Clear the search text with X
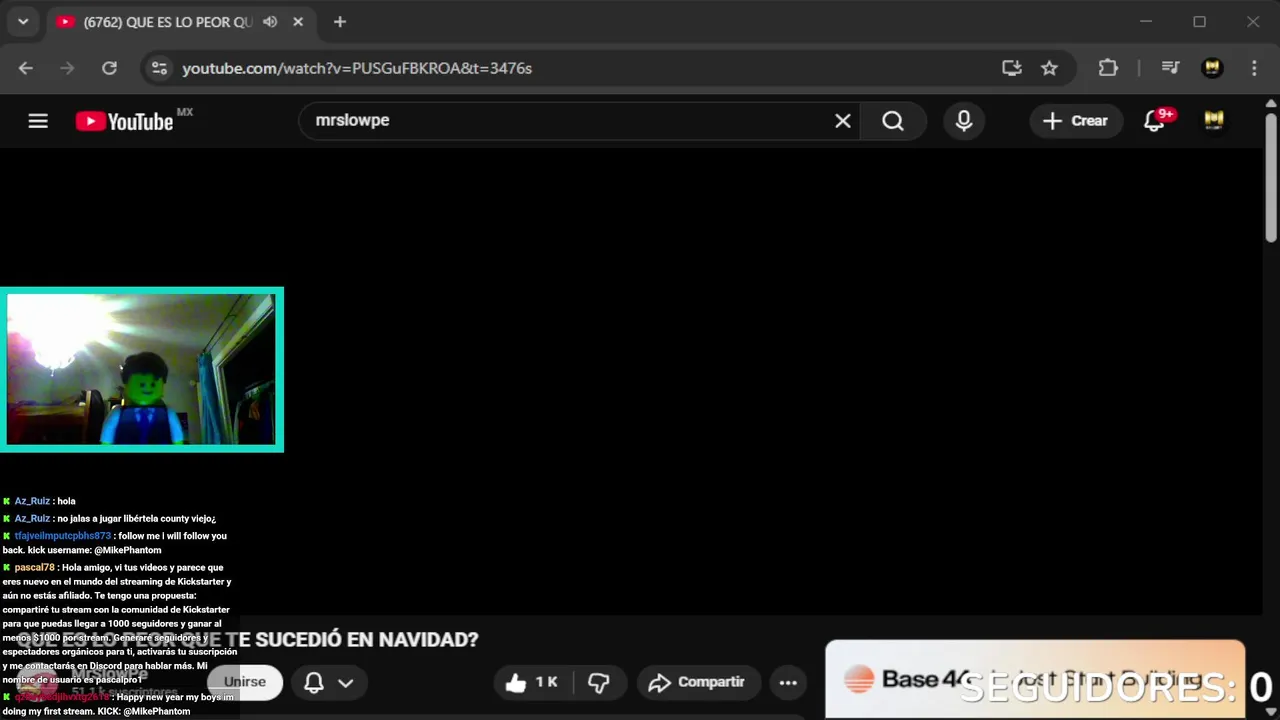The height and width of the screenshot is (720, 1280). 843,121
